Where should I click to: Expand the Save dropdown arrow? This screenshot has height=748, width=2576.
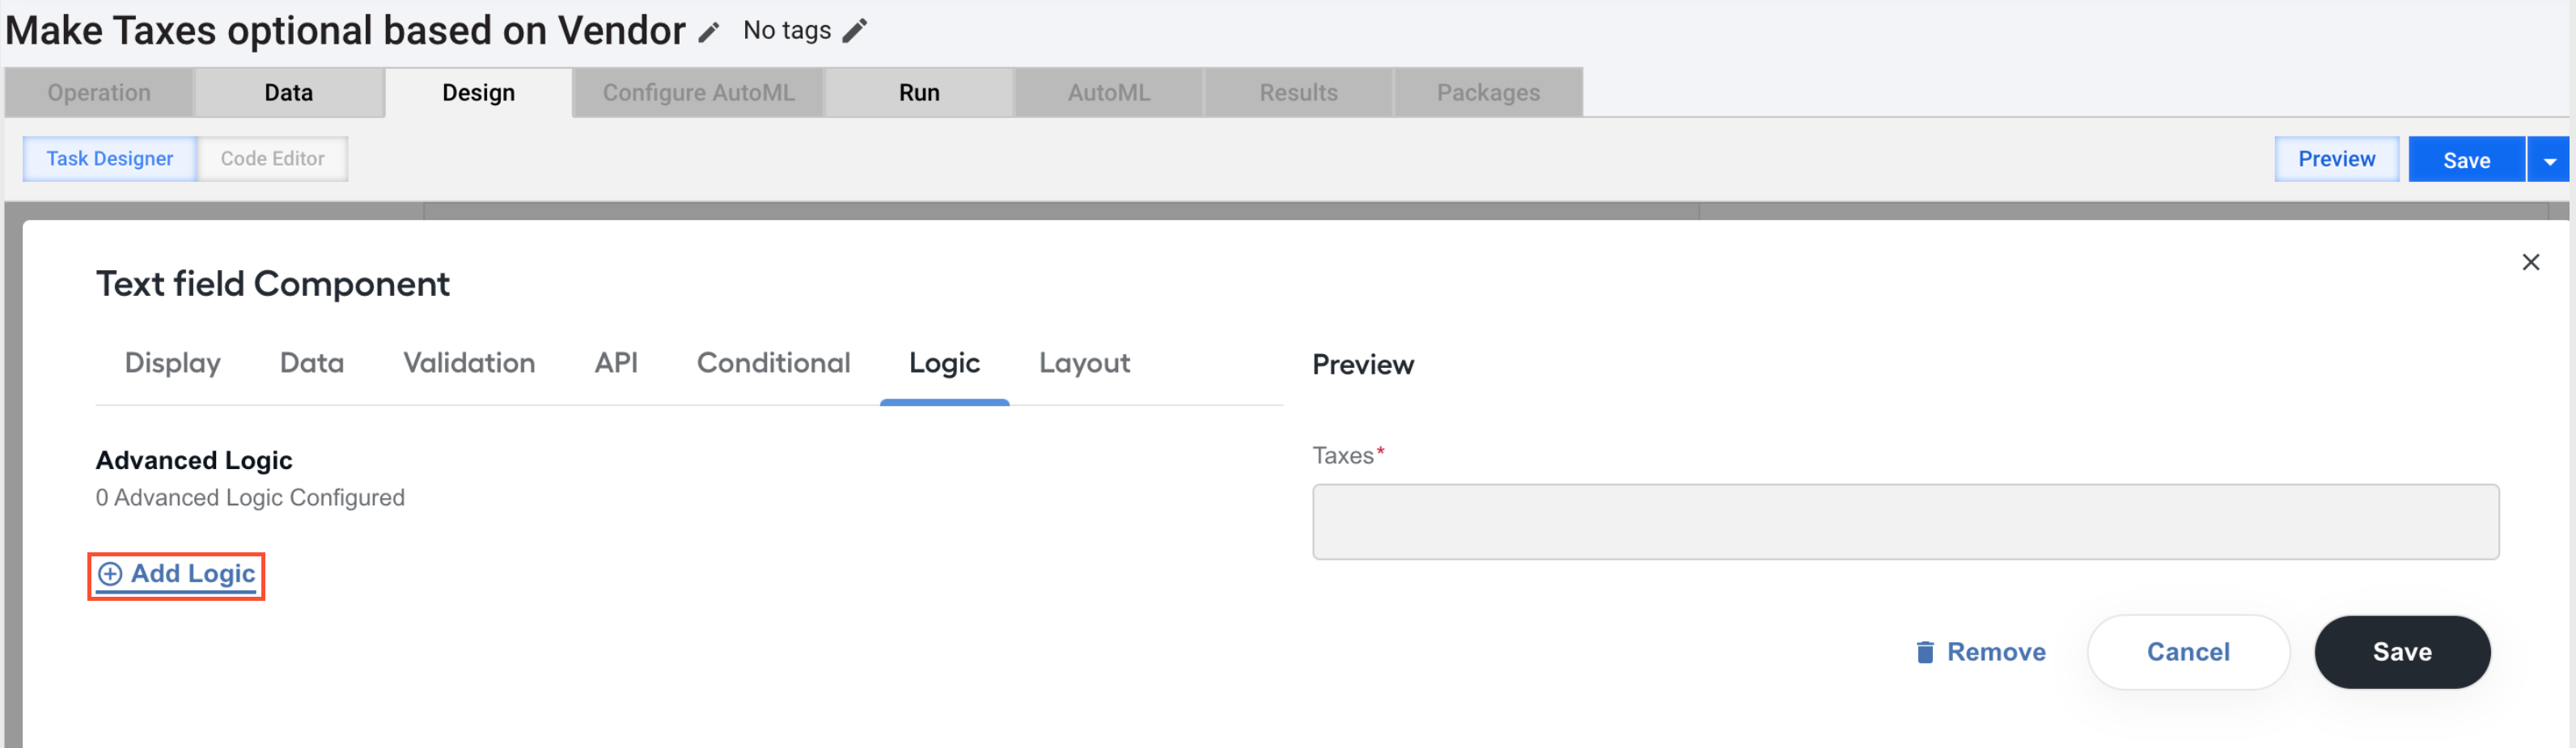coord(2549,160)
